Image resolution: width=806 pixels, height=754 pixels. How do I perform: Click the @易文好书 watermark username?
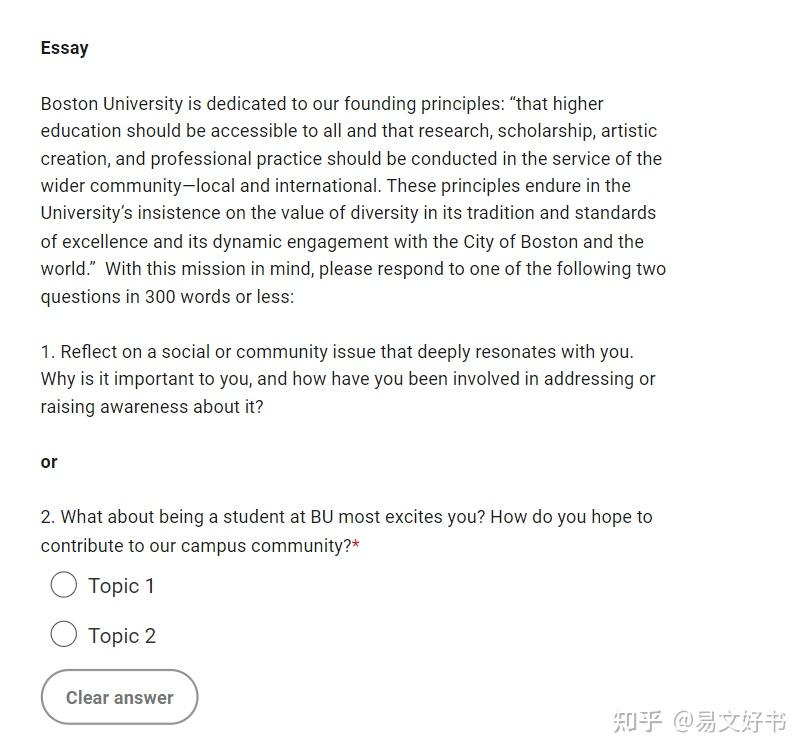tap(730, 721)
